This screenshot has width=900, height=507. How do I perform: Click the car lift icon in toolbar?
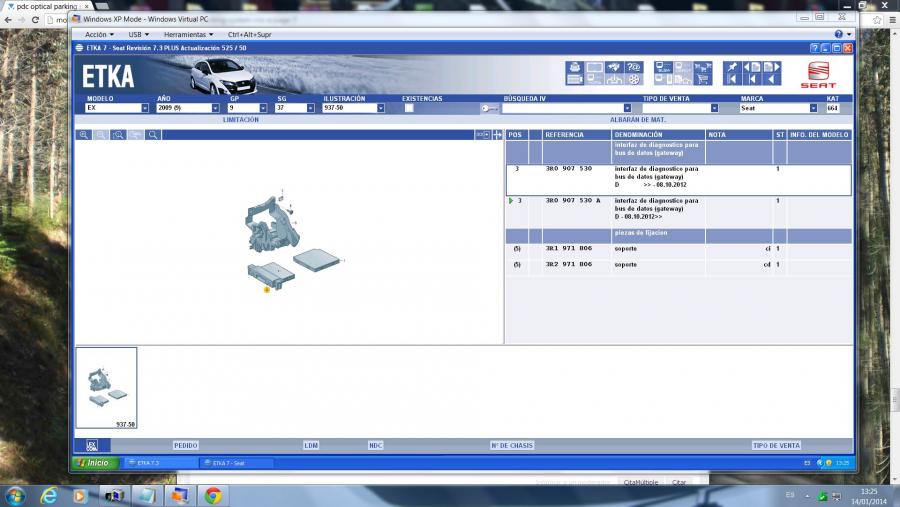(614, 80)
